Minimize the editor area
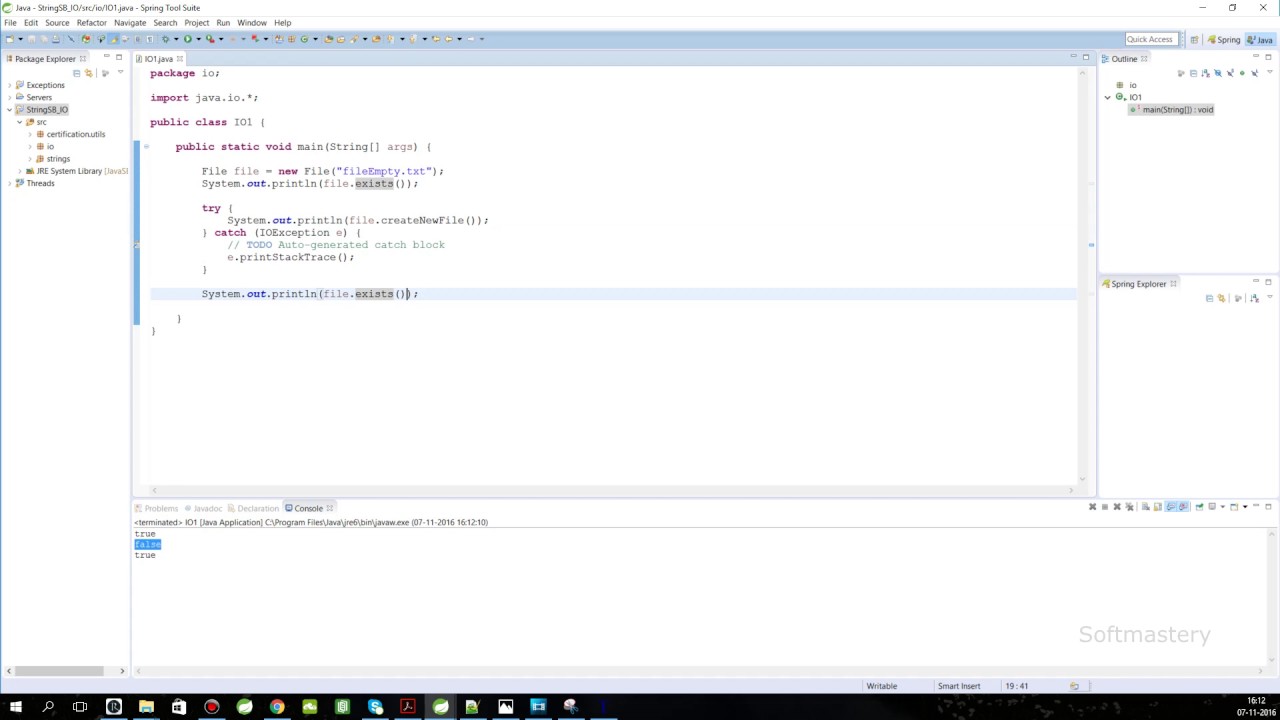Image resolution: width=1280 pixels, height=720 pixels. (x=1073, y=57)
